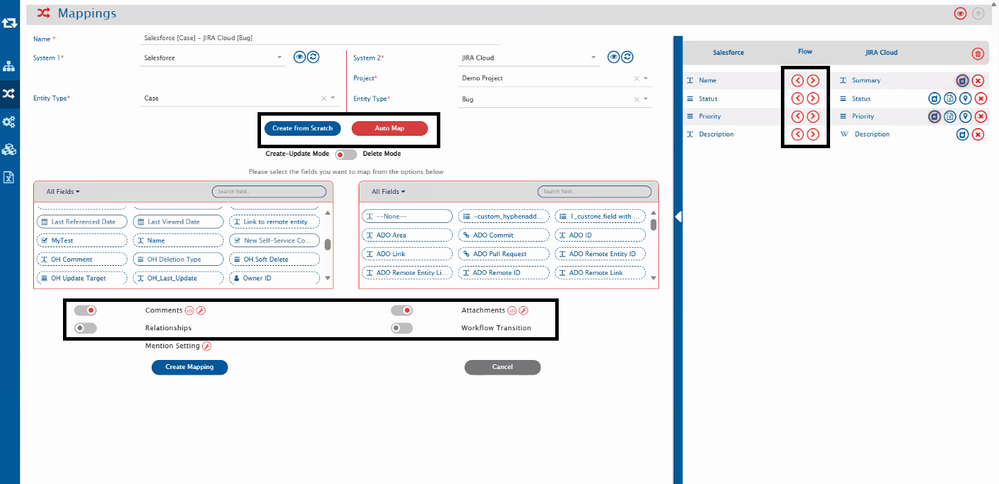Click left Search field box
This screenshot has height=484, width=999.
[x=269, y=191]
